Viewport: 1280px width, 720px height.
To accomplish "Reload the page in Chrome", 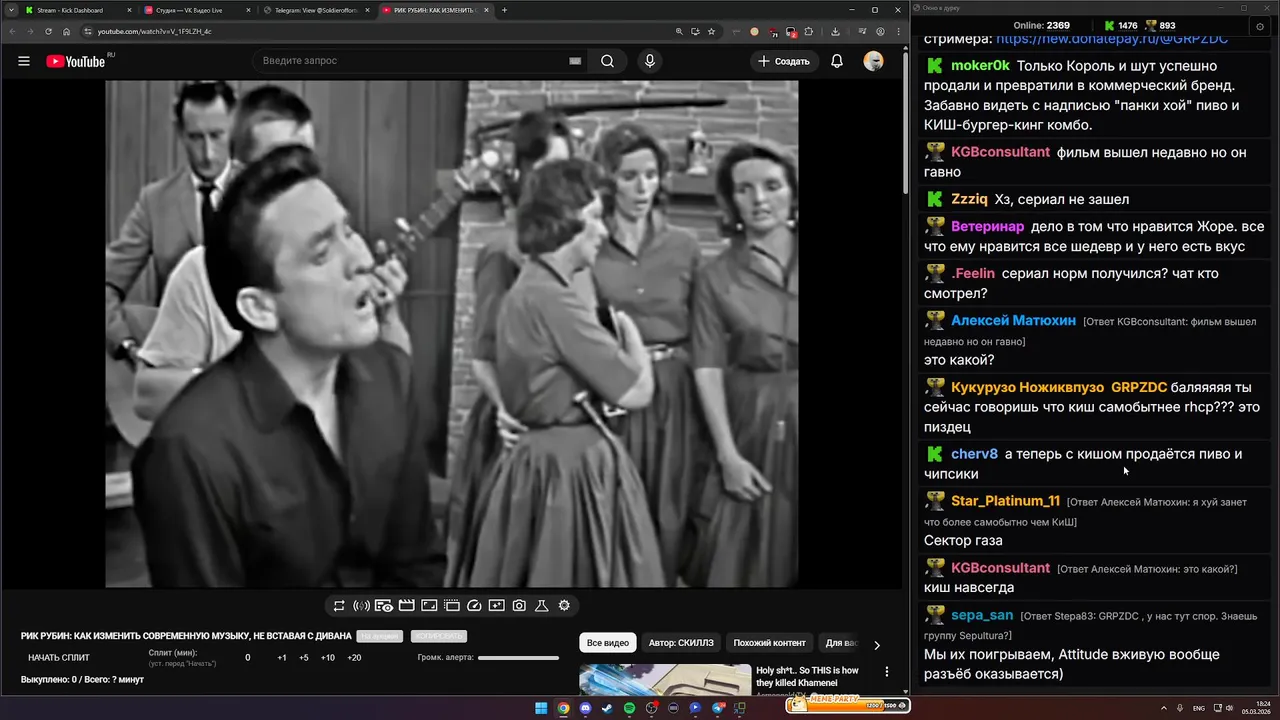I will pyautogui.click(x=48, y=31).
